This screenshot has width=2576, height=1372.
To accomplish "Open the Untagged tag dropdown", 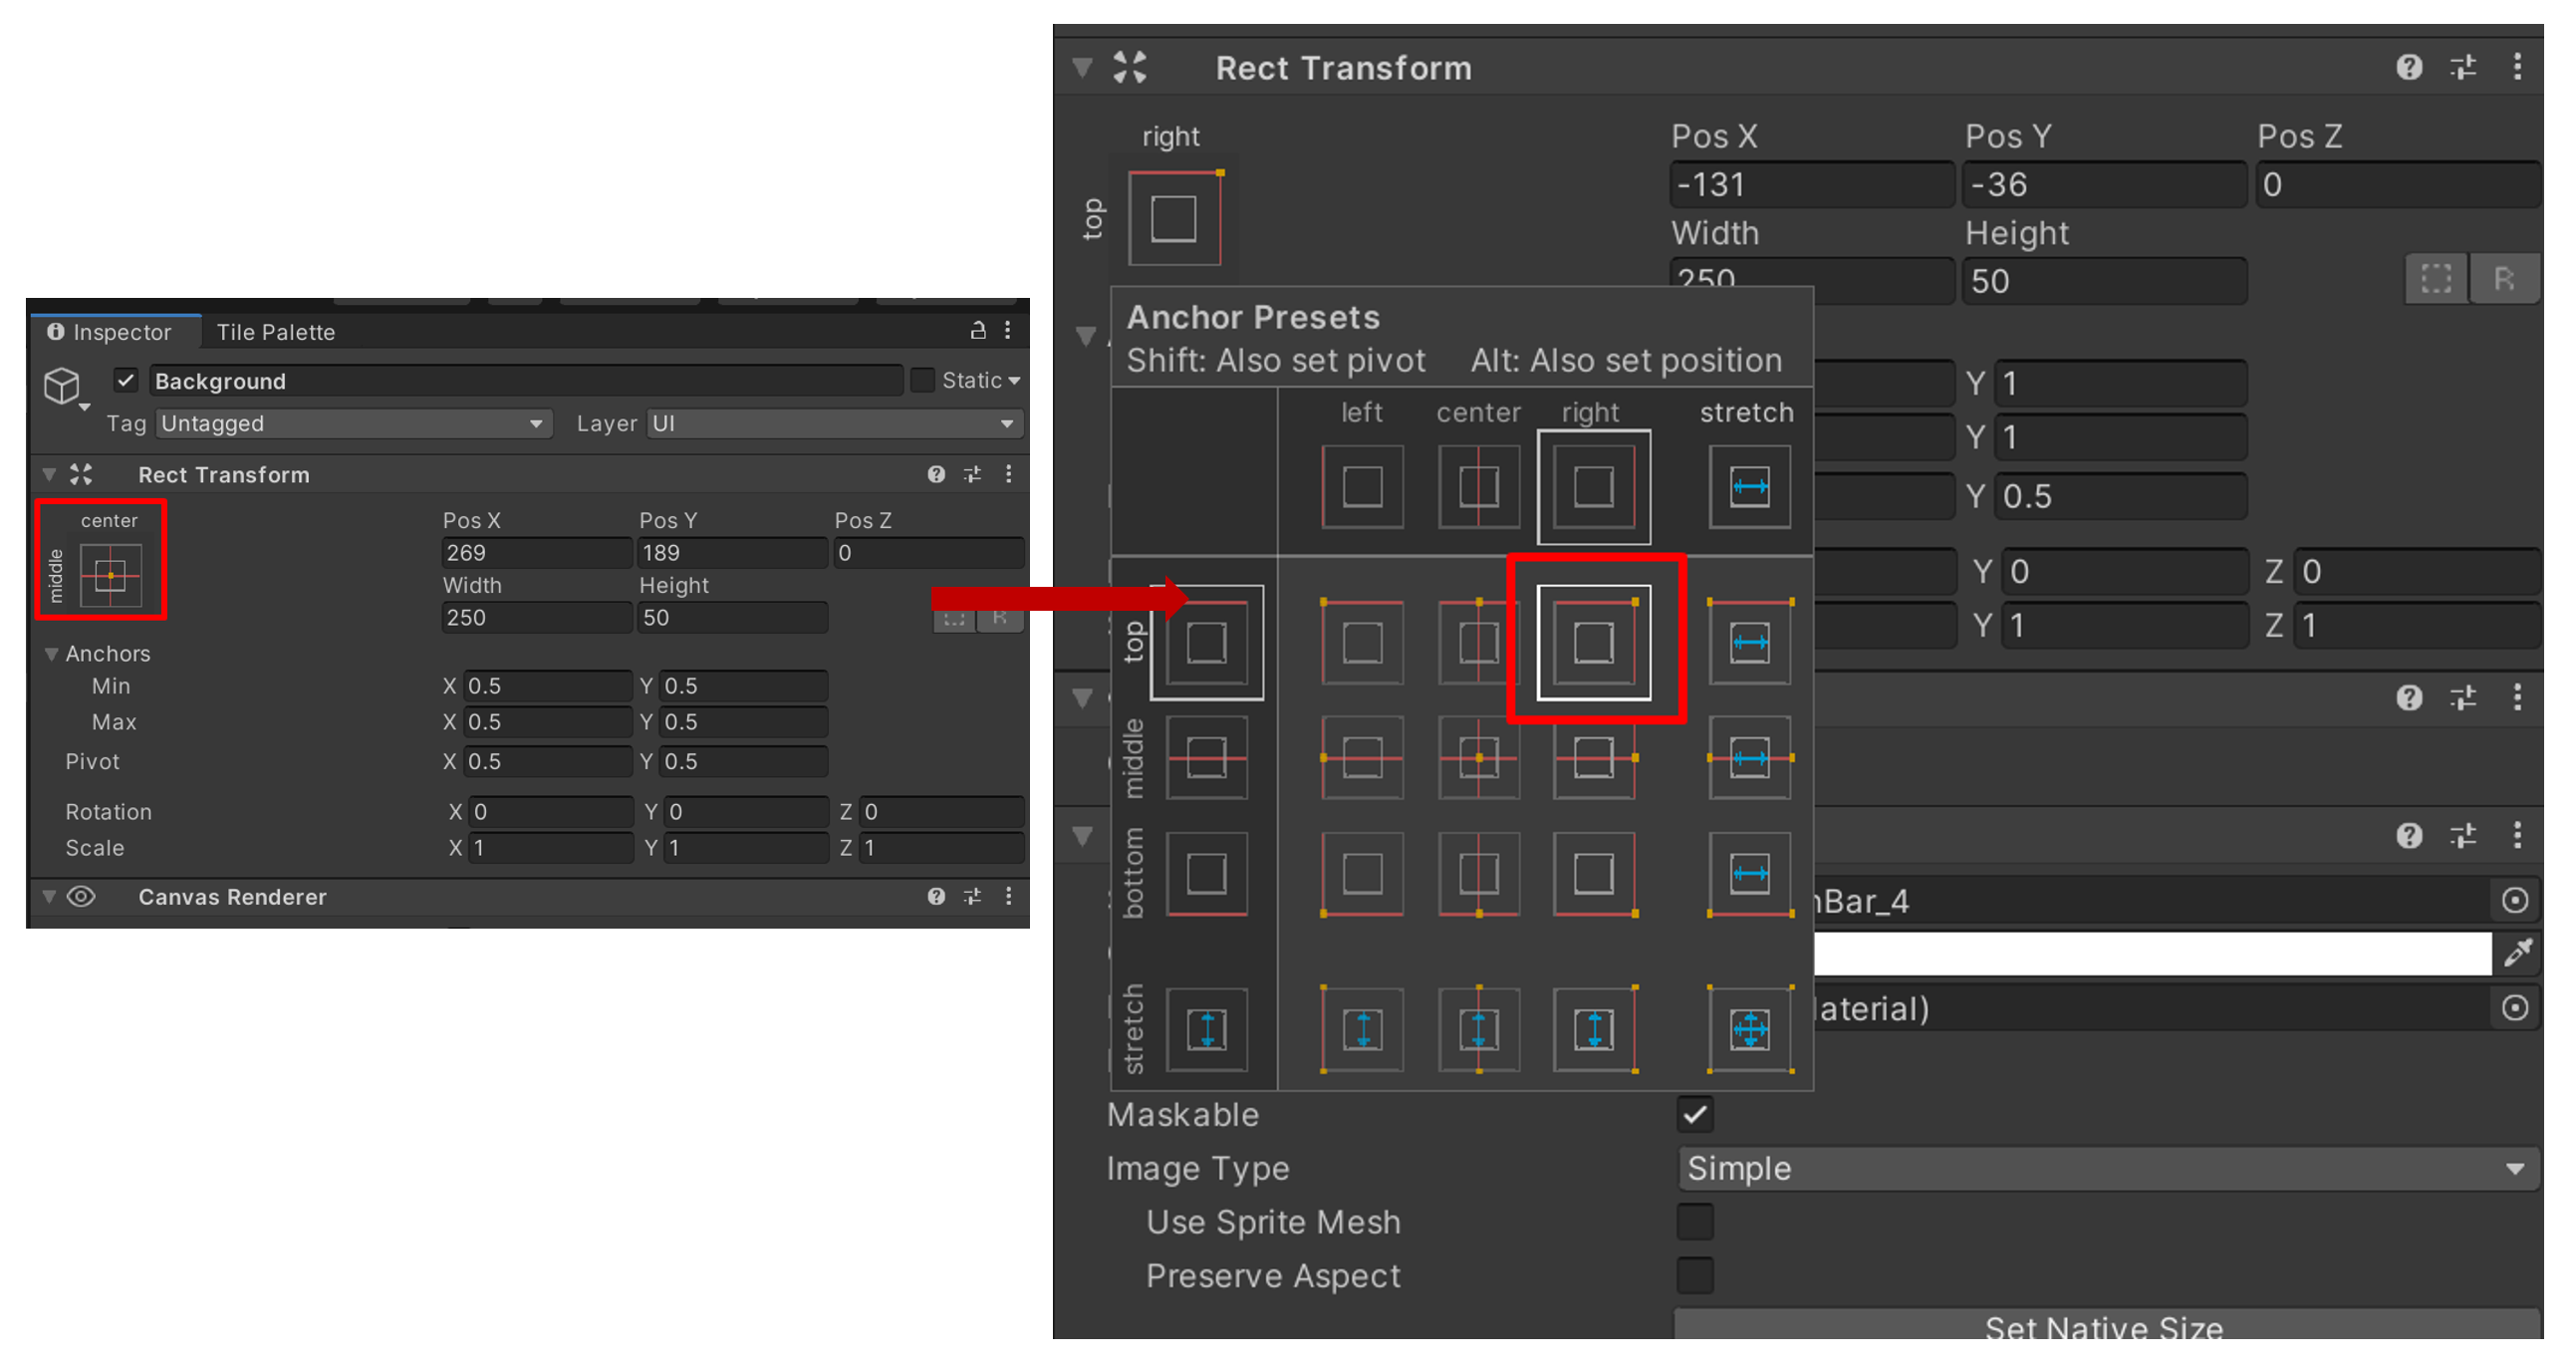I will tap(353, 423).
